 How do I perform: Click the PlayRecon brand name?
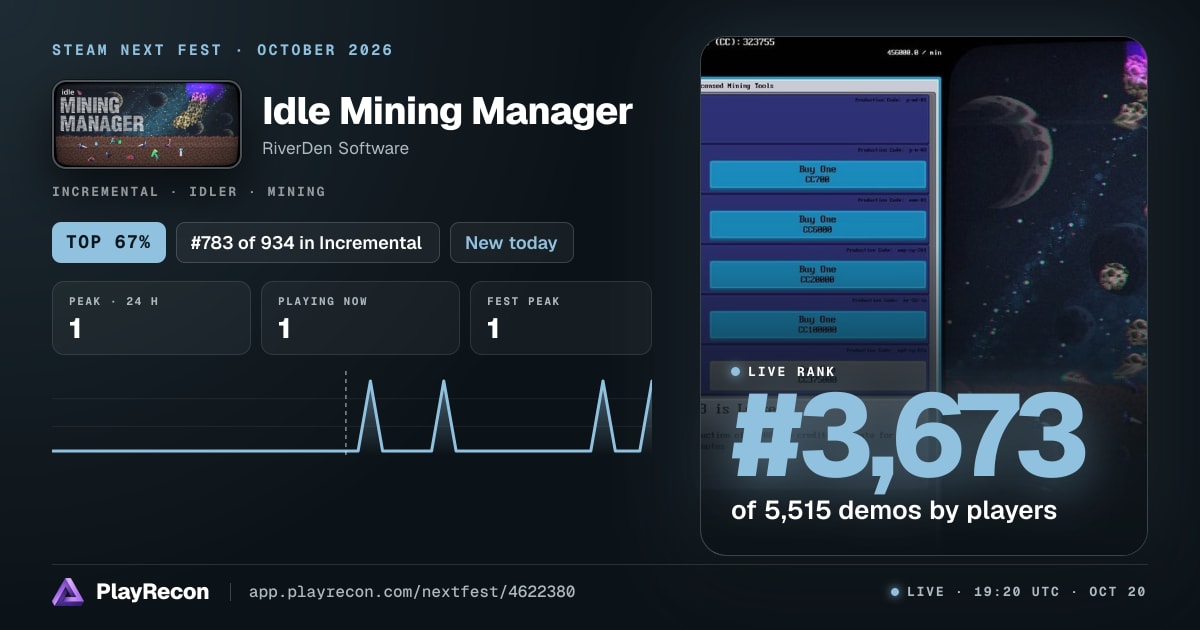pos(152,592)
